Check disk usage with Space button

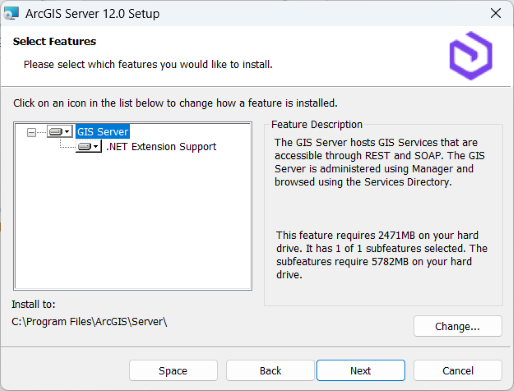click(173, 371)
